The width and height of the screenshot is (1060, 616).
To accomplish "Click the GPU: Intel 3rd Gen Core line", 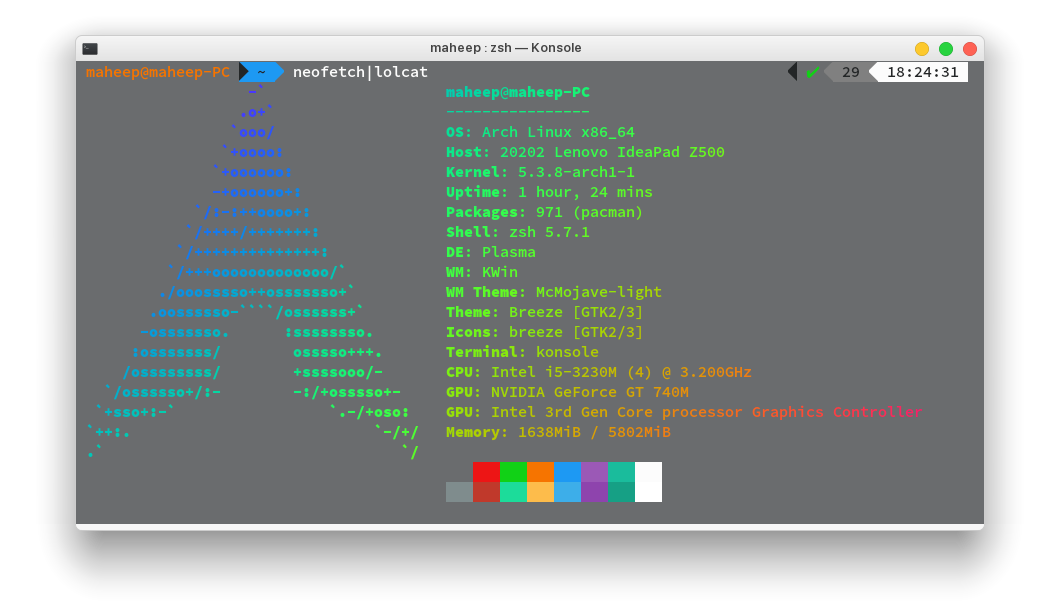I will pyautogui.click(x=684, y=412).
